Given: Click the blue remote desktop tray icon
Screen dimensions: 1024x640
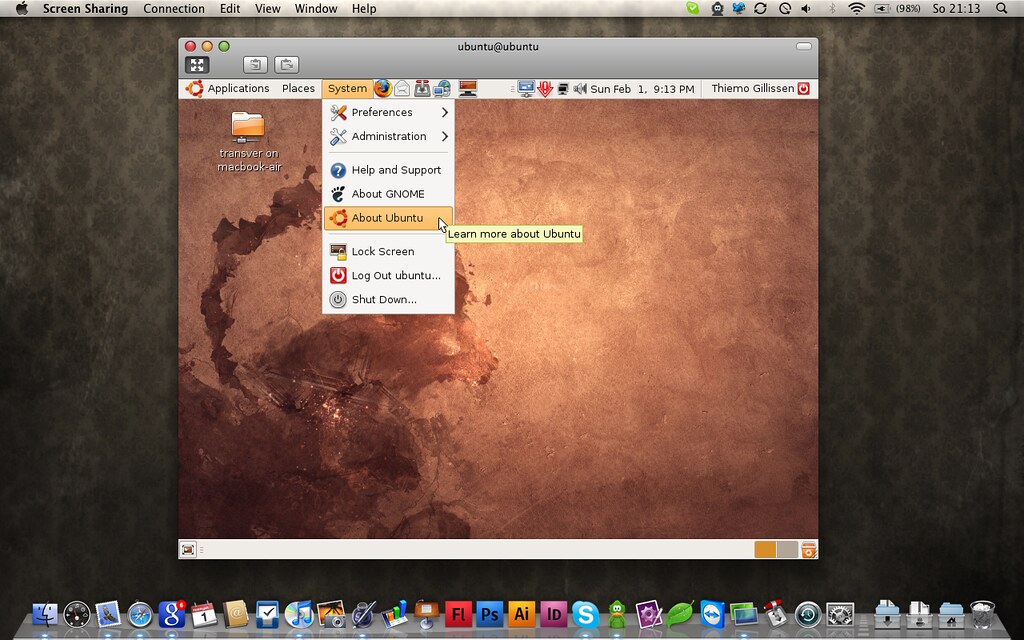Looking at the screenshot, I should point(526,88).
